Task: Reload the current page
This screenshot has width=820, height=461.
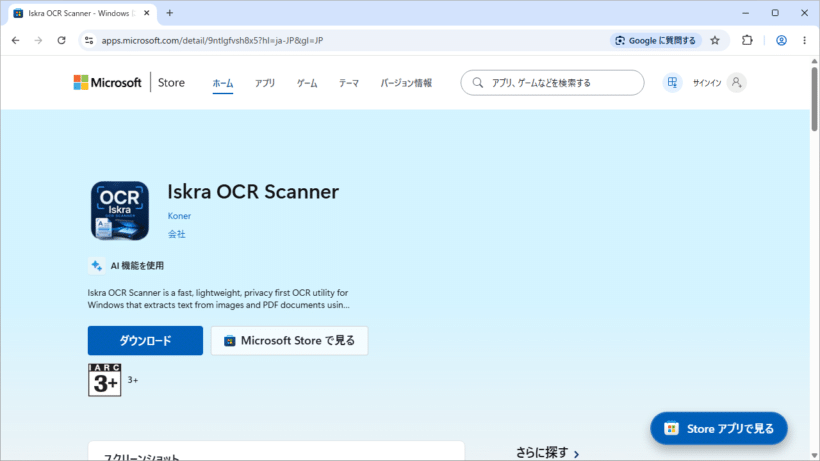Action: [61, 40]
